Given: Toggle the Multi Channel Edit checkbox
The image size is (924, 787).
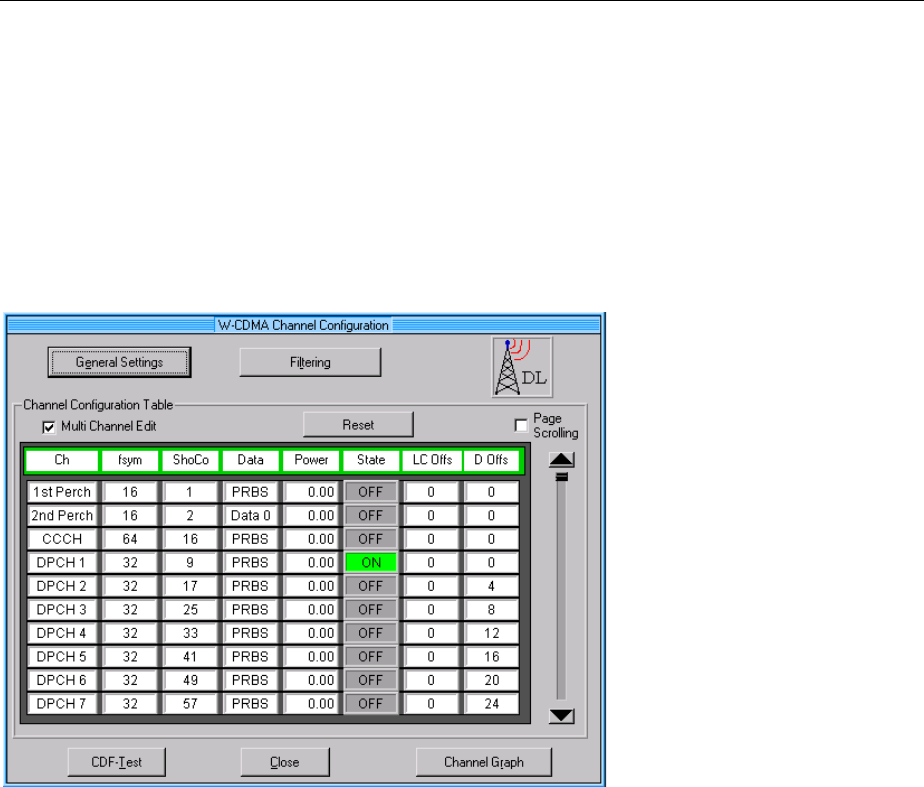Looking at the screenshot, I should 49,427.
